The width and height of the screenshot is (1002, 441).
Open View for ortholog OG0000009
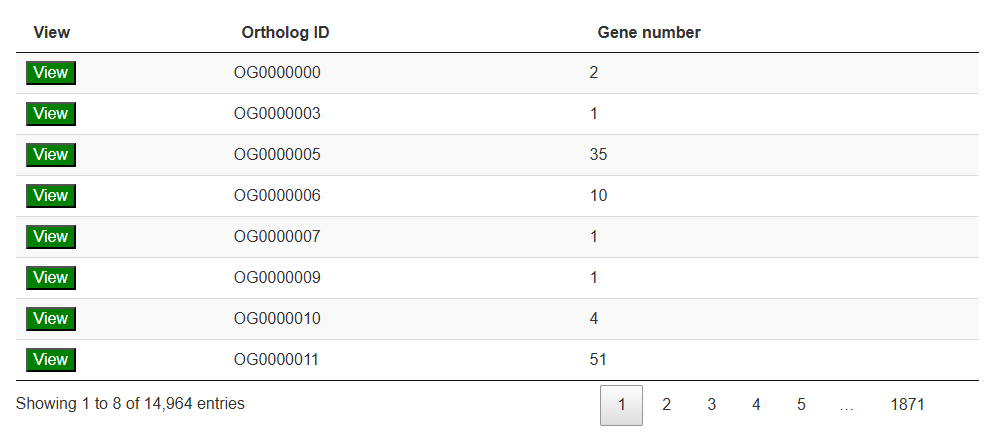click(51, 278)
